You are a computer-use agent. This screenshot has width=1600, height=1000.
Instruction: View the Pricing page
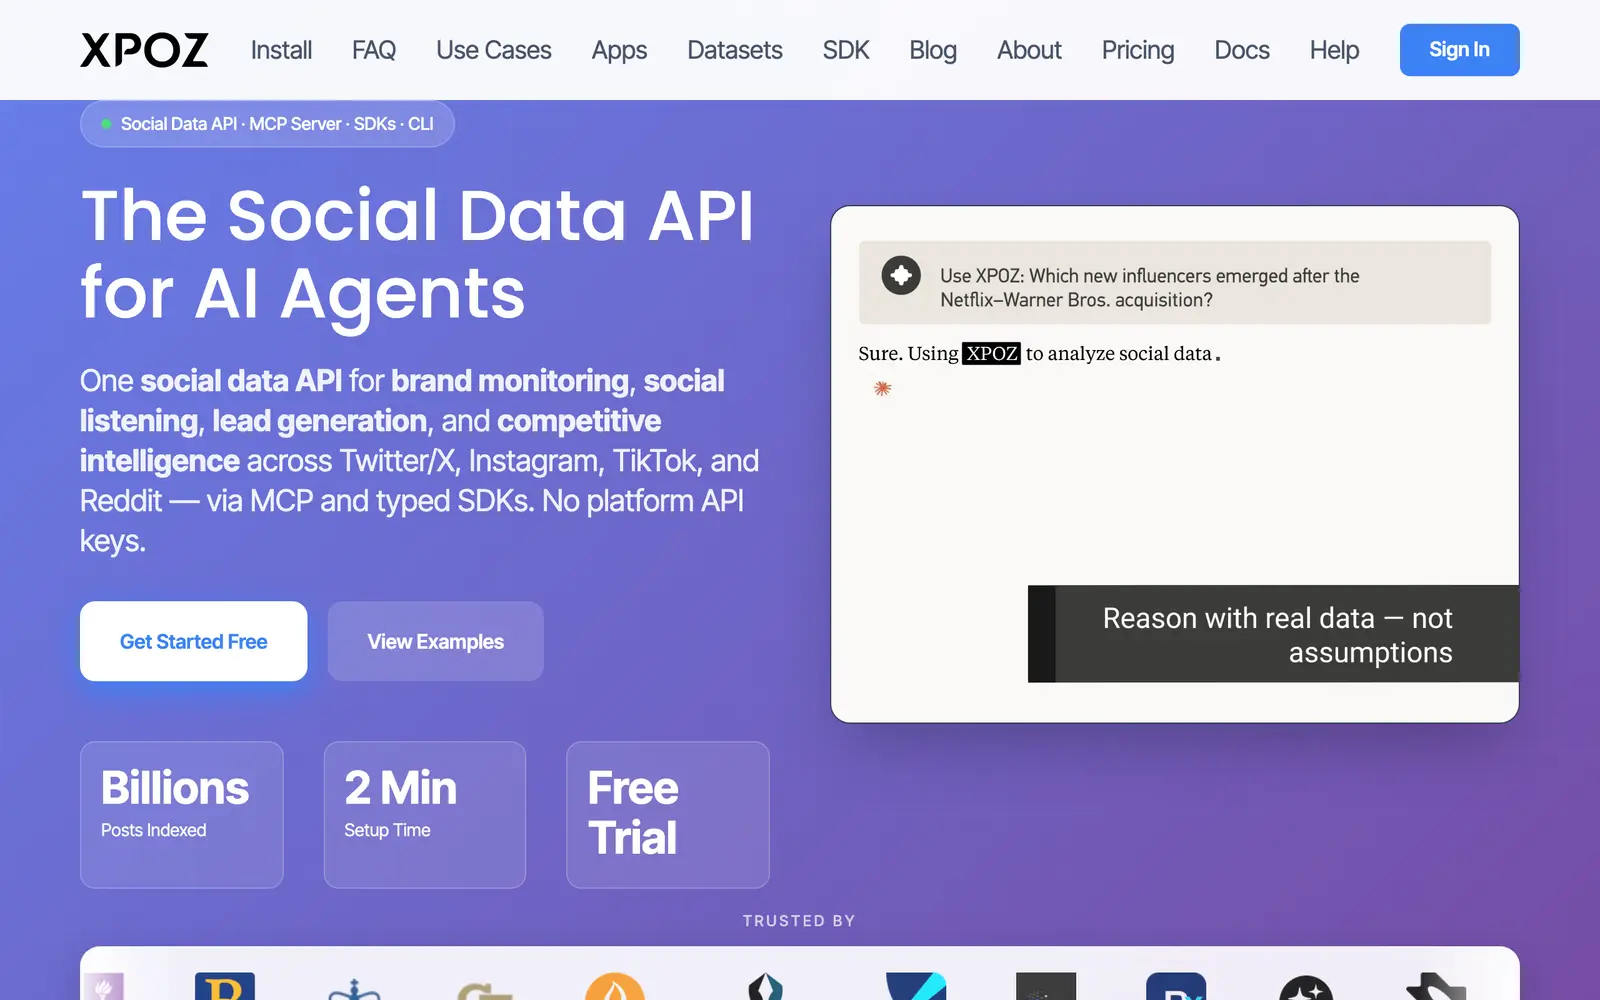click(x=1138, y=50)
